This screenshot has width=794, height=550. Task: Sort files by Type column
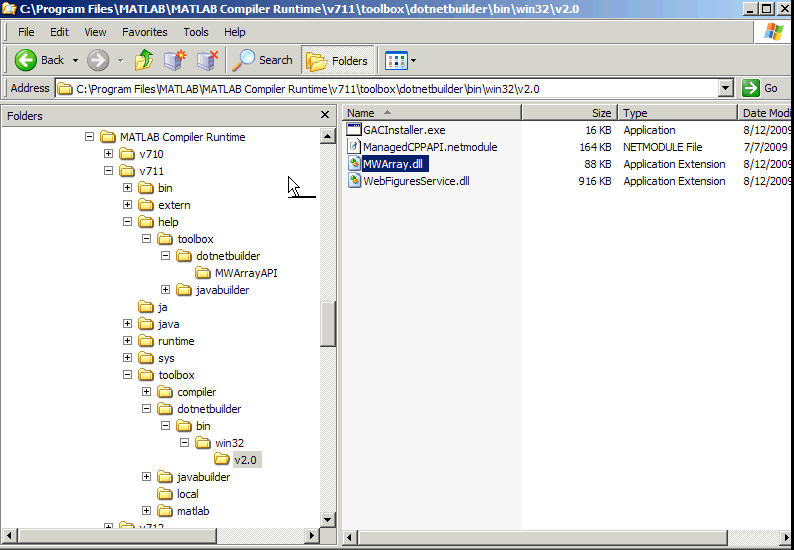678,113
